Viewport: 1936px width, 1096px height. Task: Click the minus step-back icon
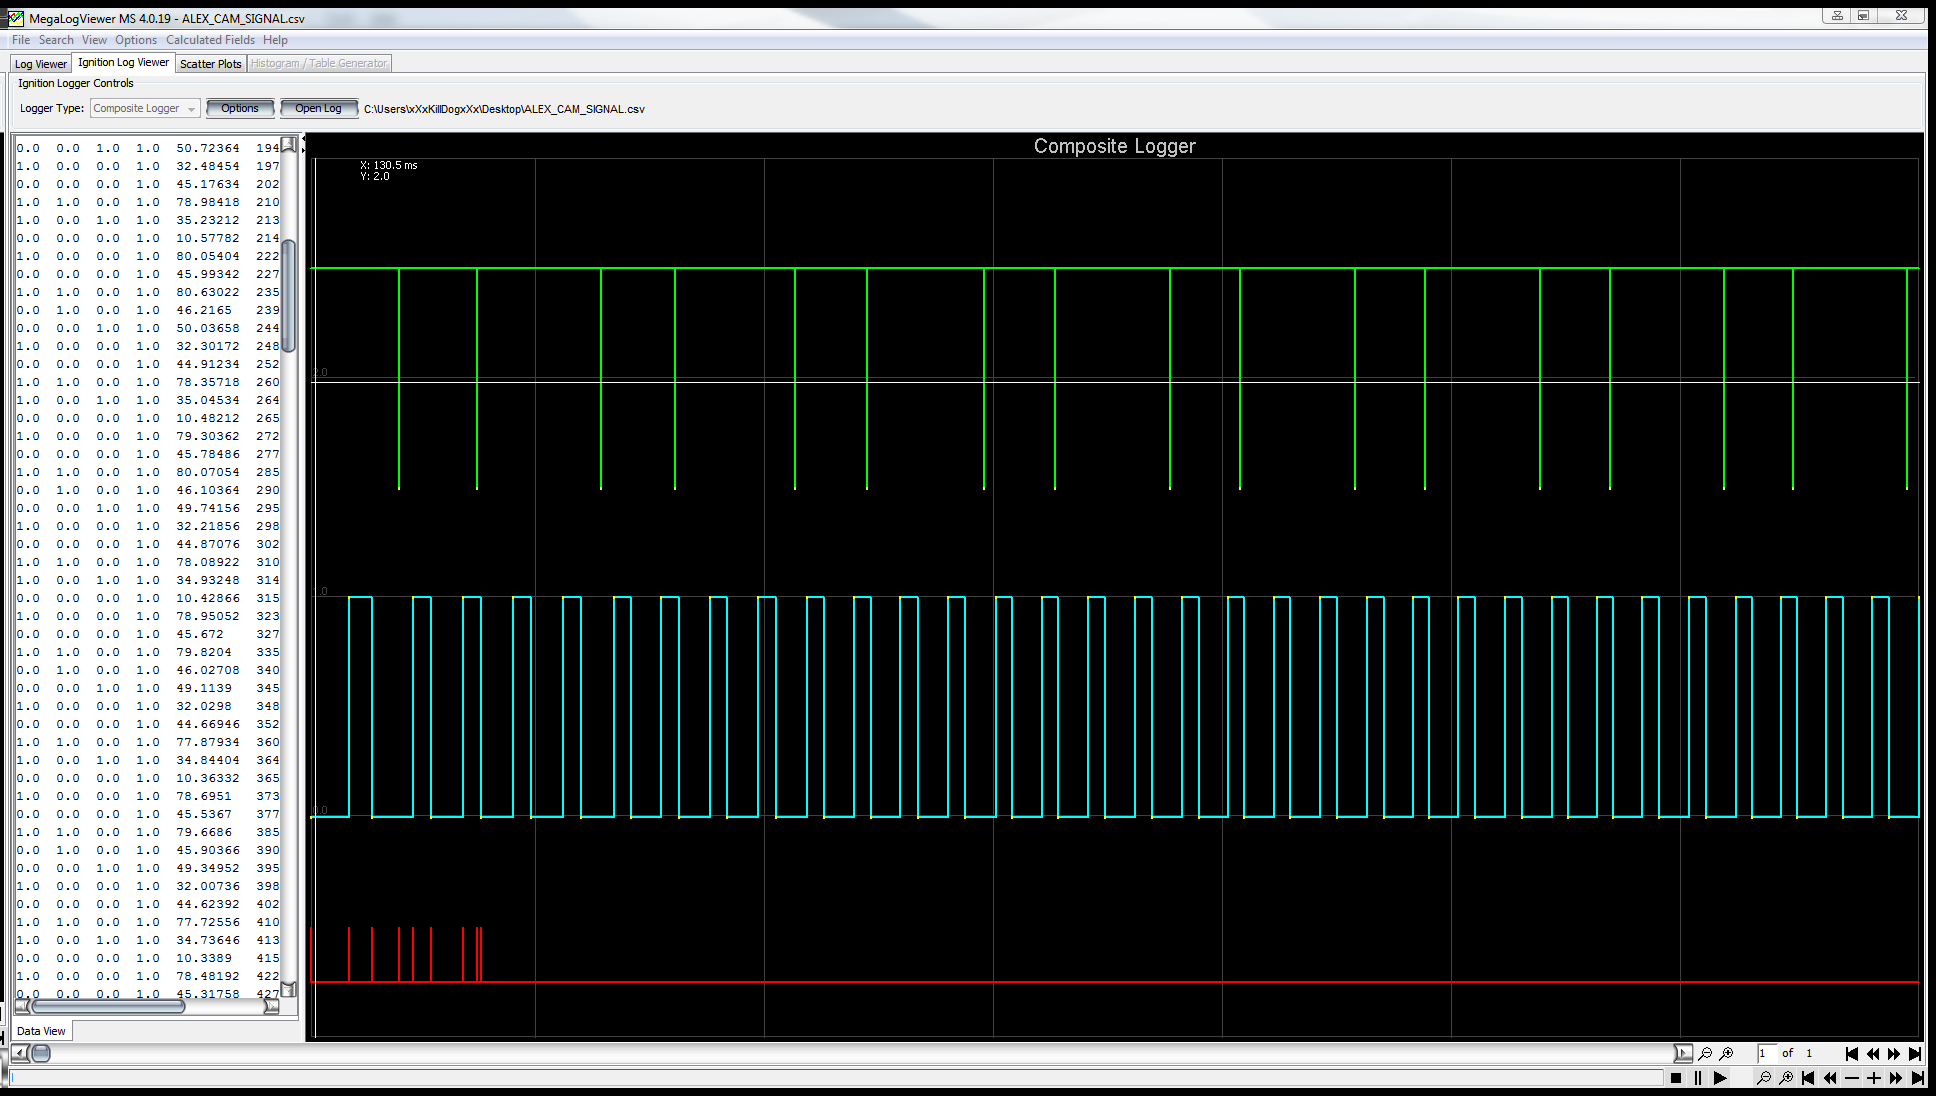pyautogui.click(x=1852, y=1078)
